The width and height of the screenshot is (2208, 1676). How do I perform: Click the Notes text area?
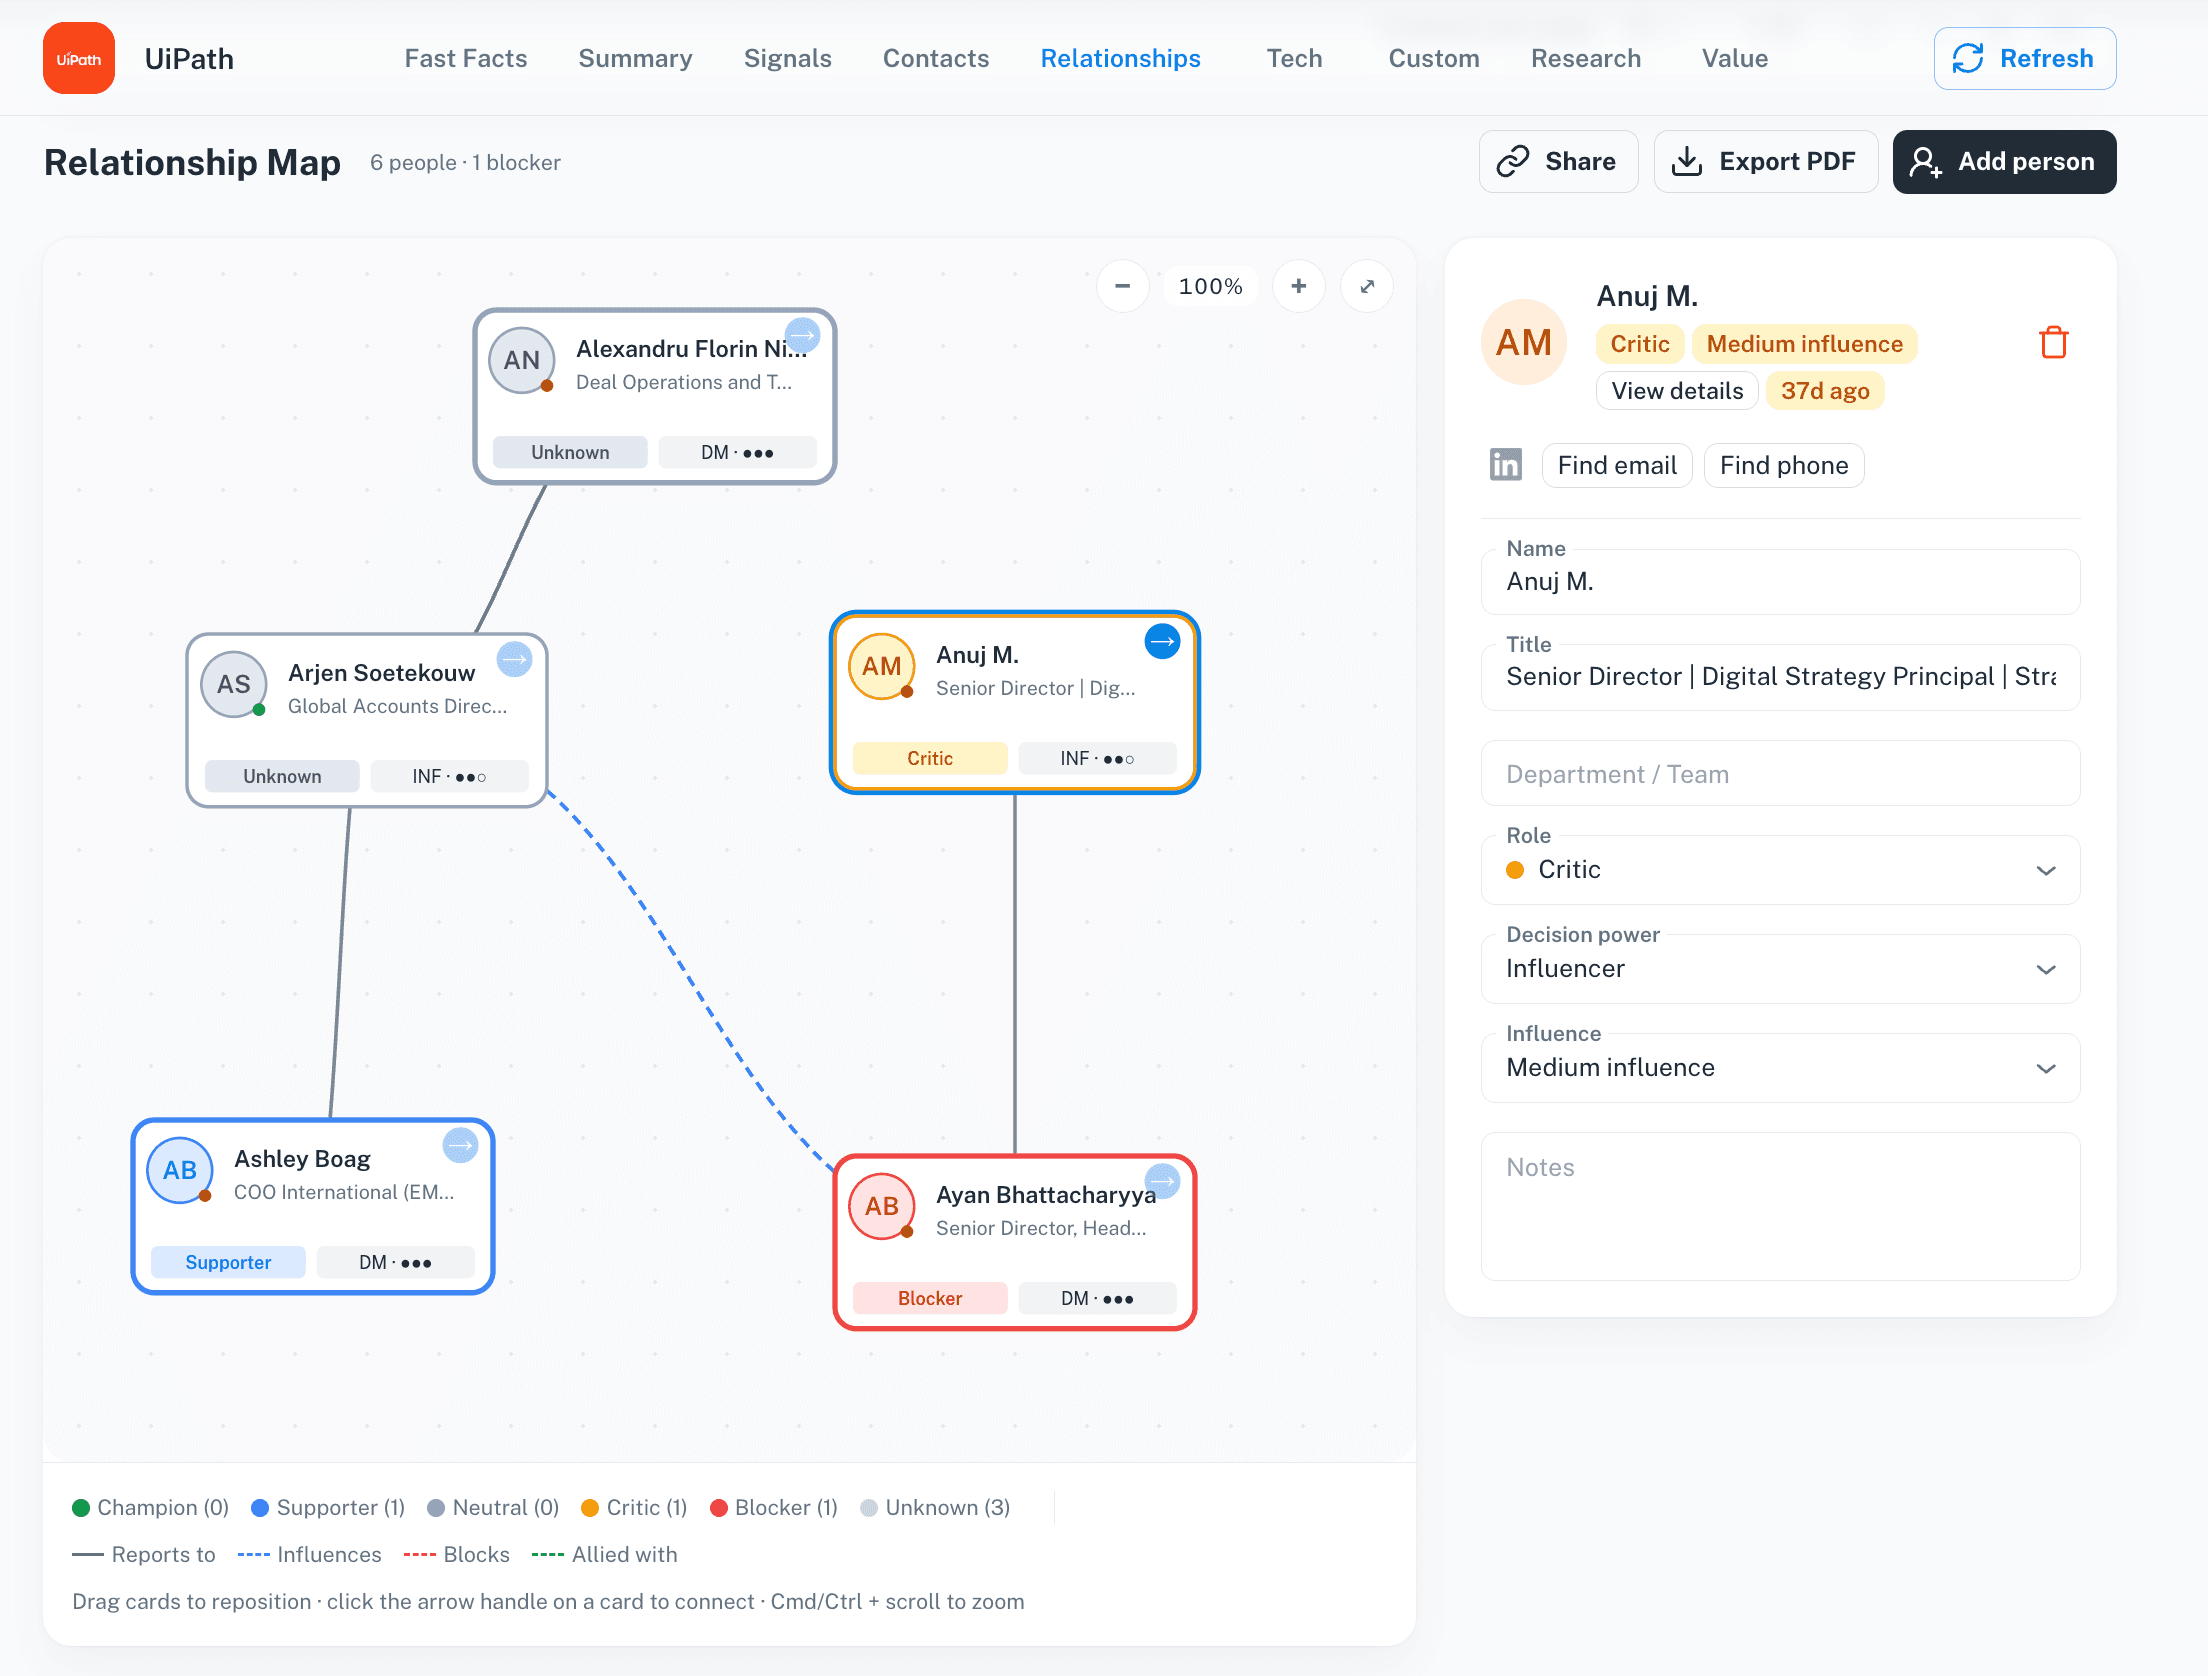(1780, 1206)
